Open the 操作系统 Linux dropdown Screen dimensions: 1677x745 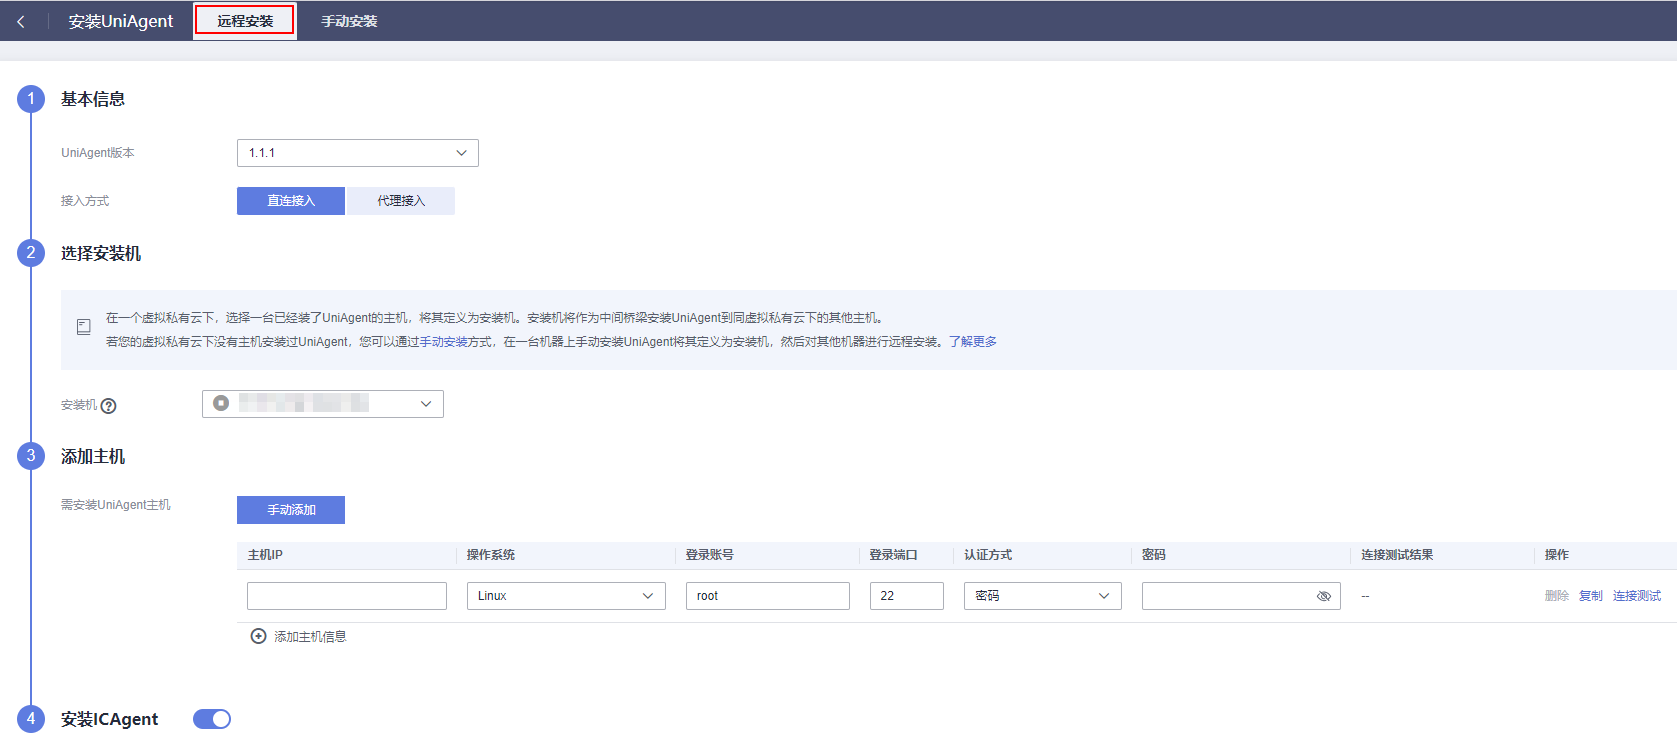pos(566,596)
